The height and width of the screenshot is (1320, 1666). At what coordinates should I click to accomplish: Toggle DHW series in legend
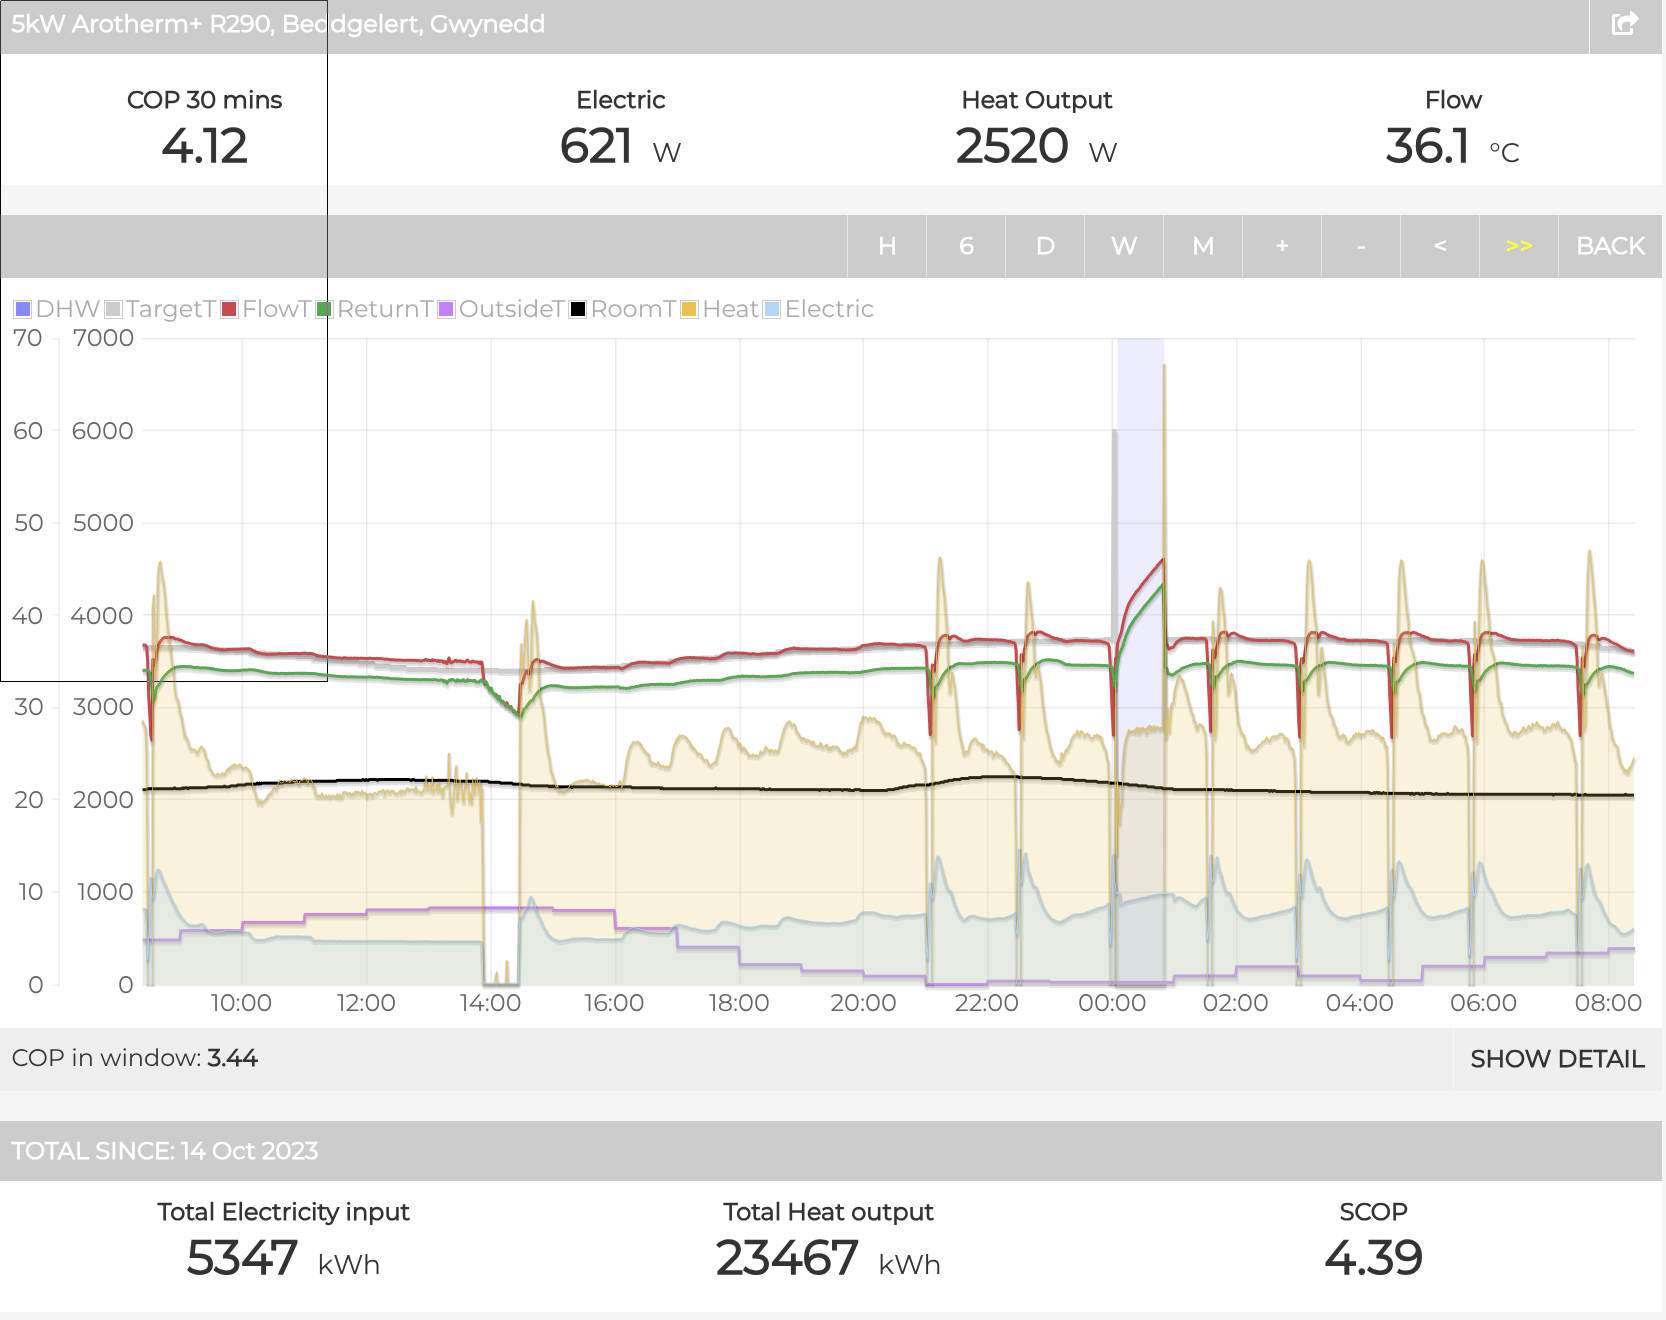pyautogui.click(x=57, y=309)
